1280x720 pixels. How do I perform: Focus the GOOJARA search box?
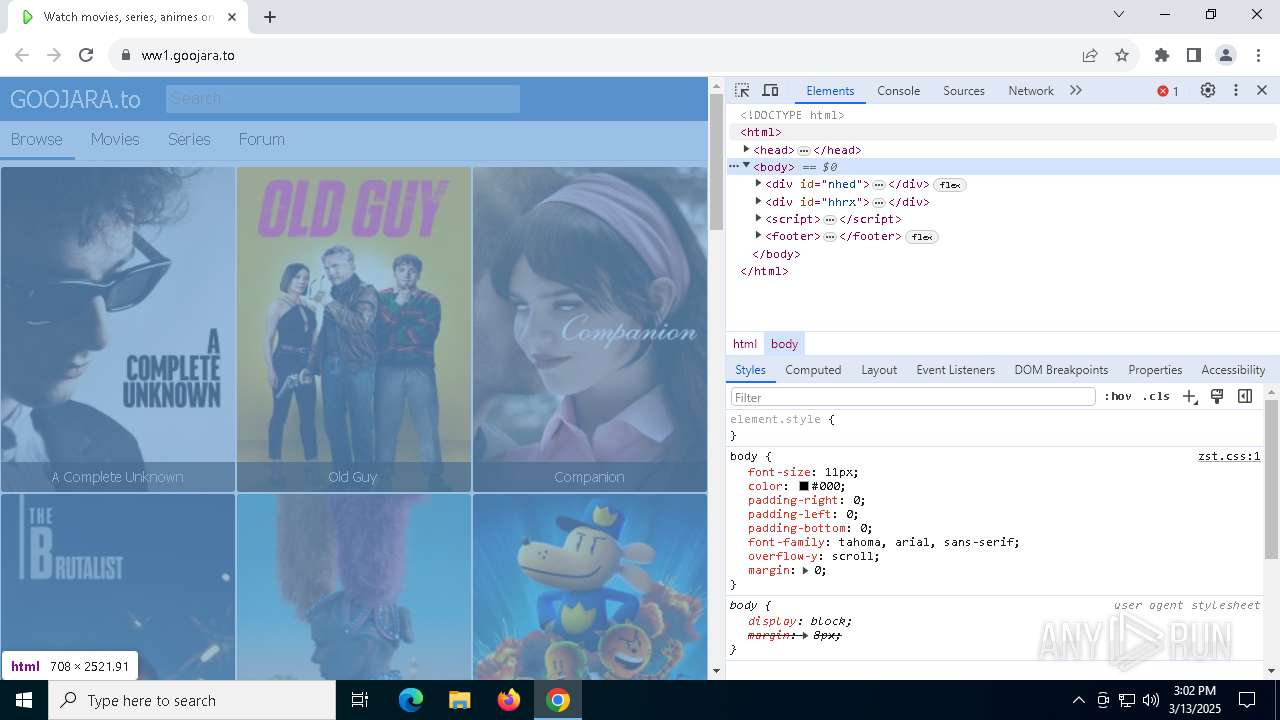pyautogui.click(x=343, y=98)
